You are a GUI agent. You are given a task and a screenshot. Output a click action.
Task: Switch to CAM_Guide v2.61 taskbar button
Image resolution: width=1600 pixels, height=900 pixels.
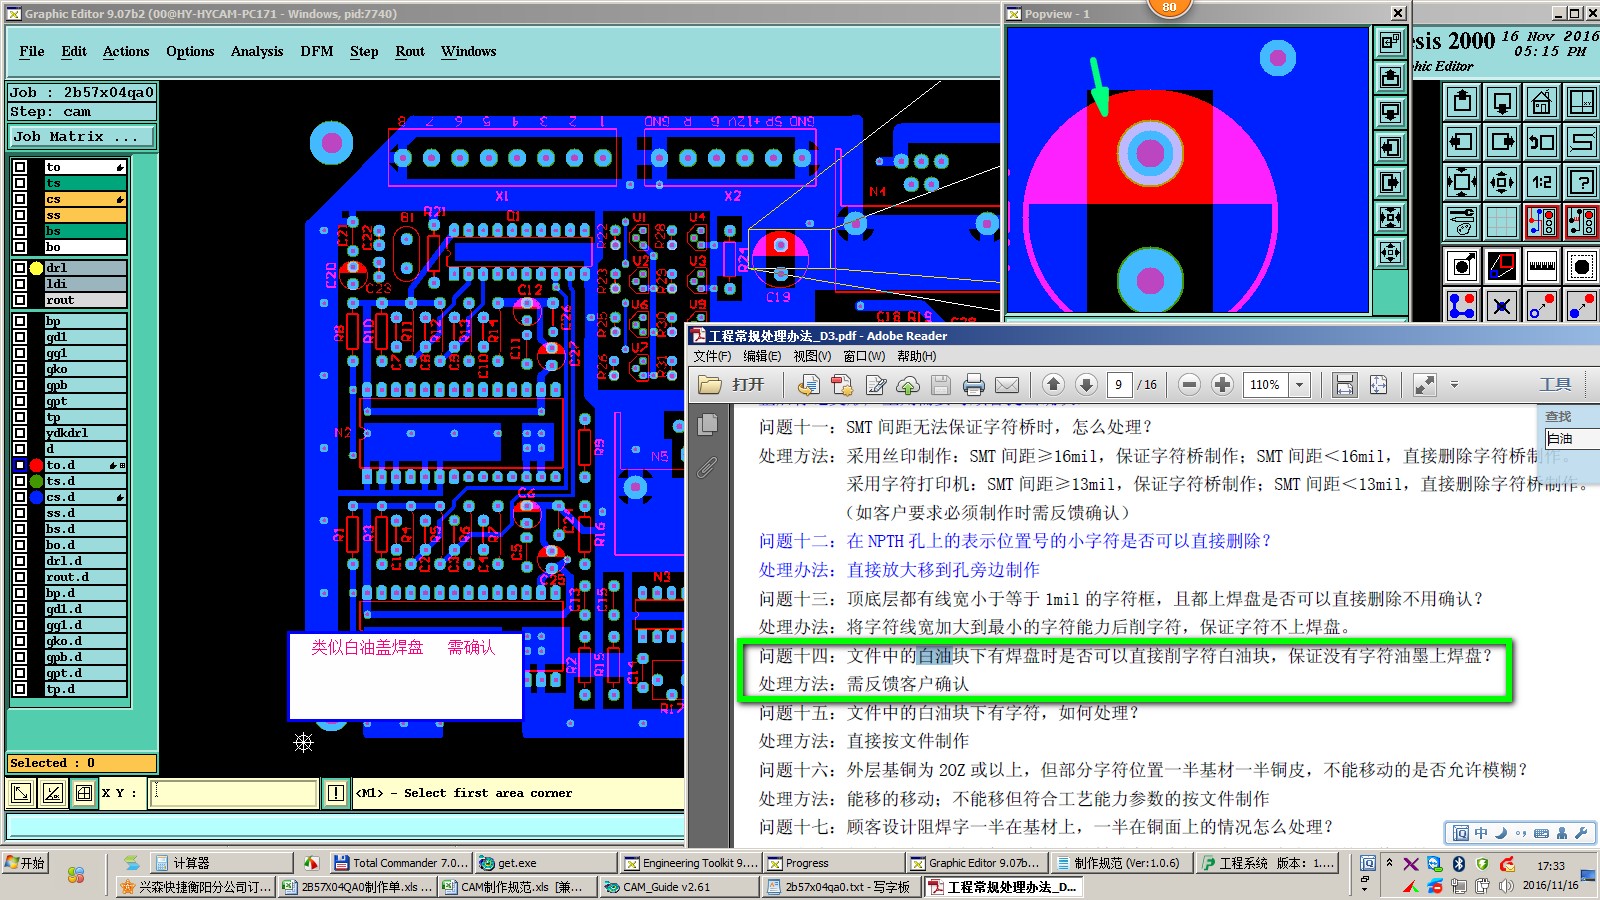click(679, 887)
